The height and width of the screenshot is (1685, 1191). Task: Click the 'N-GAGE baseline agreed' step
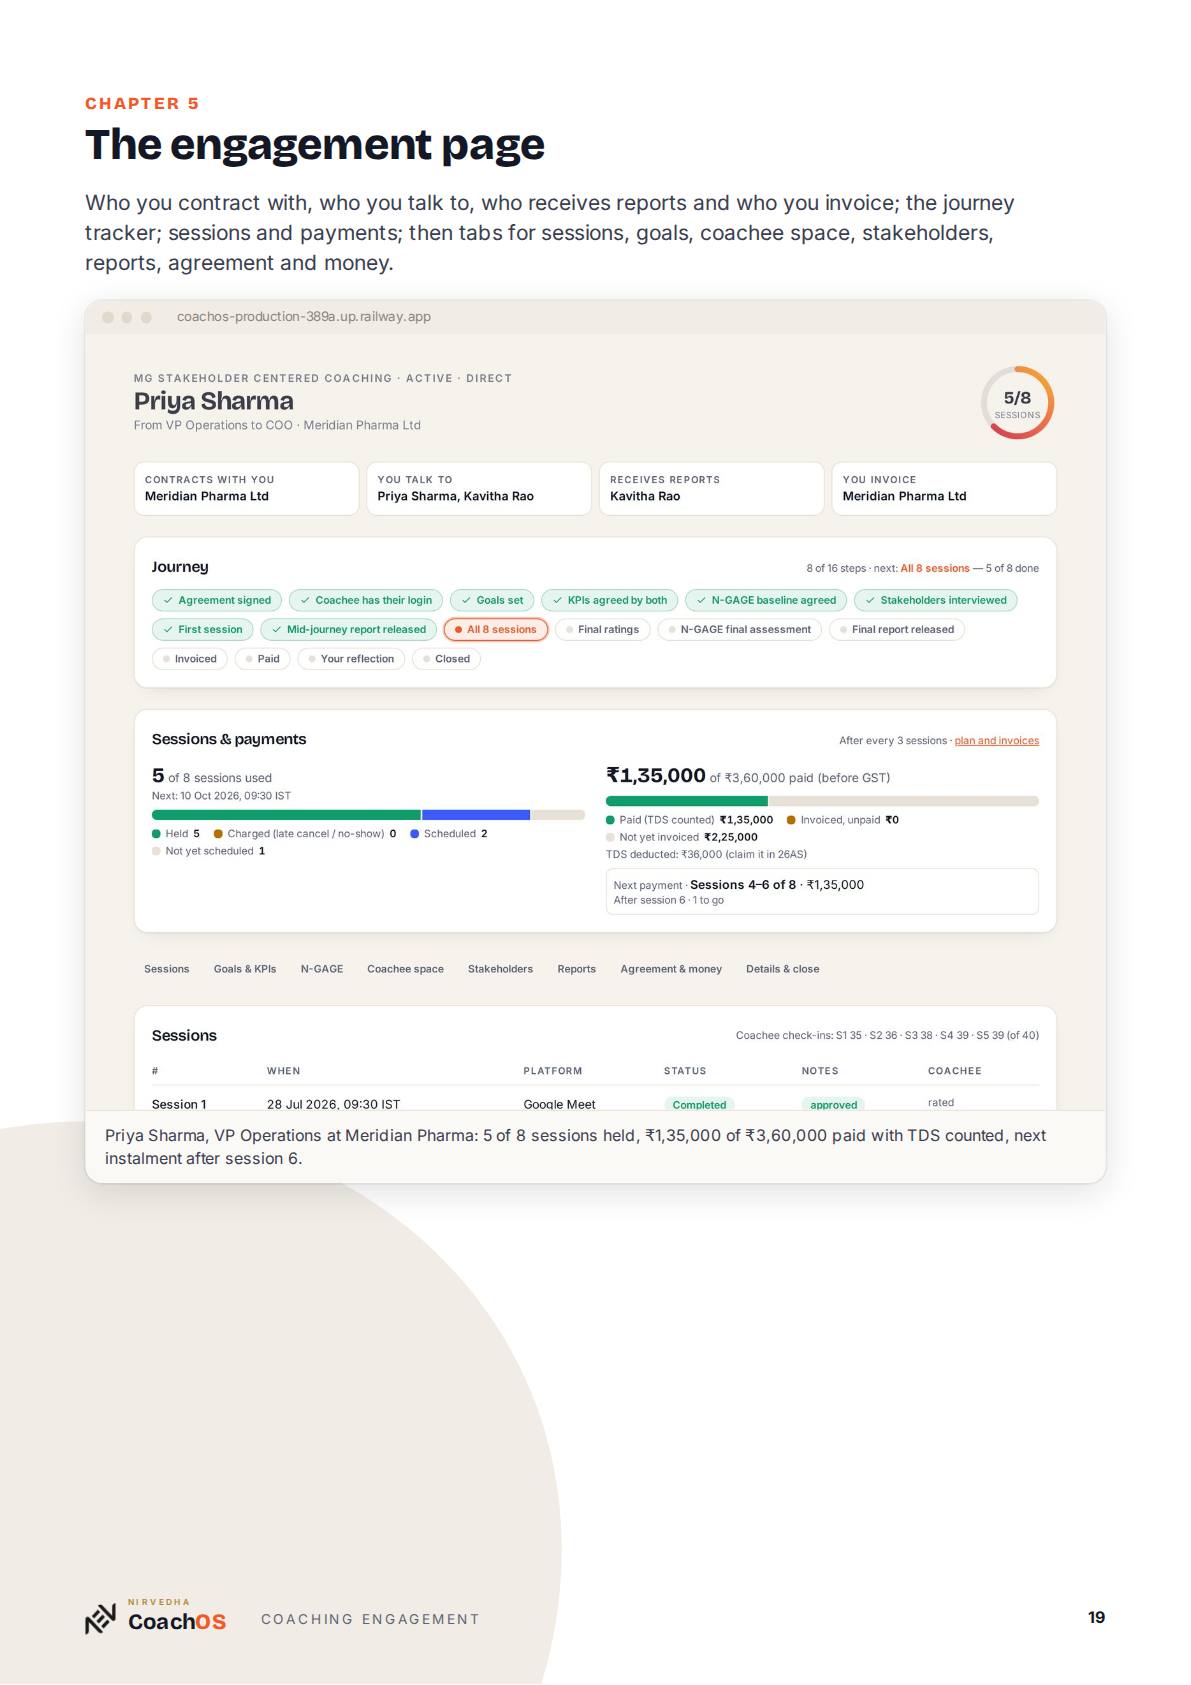[766, 600]
